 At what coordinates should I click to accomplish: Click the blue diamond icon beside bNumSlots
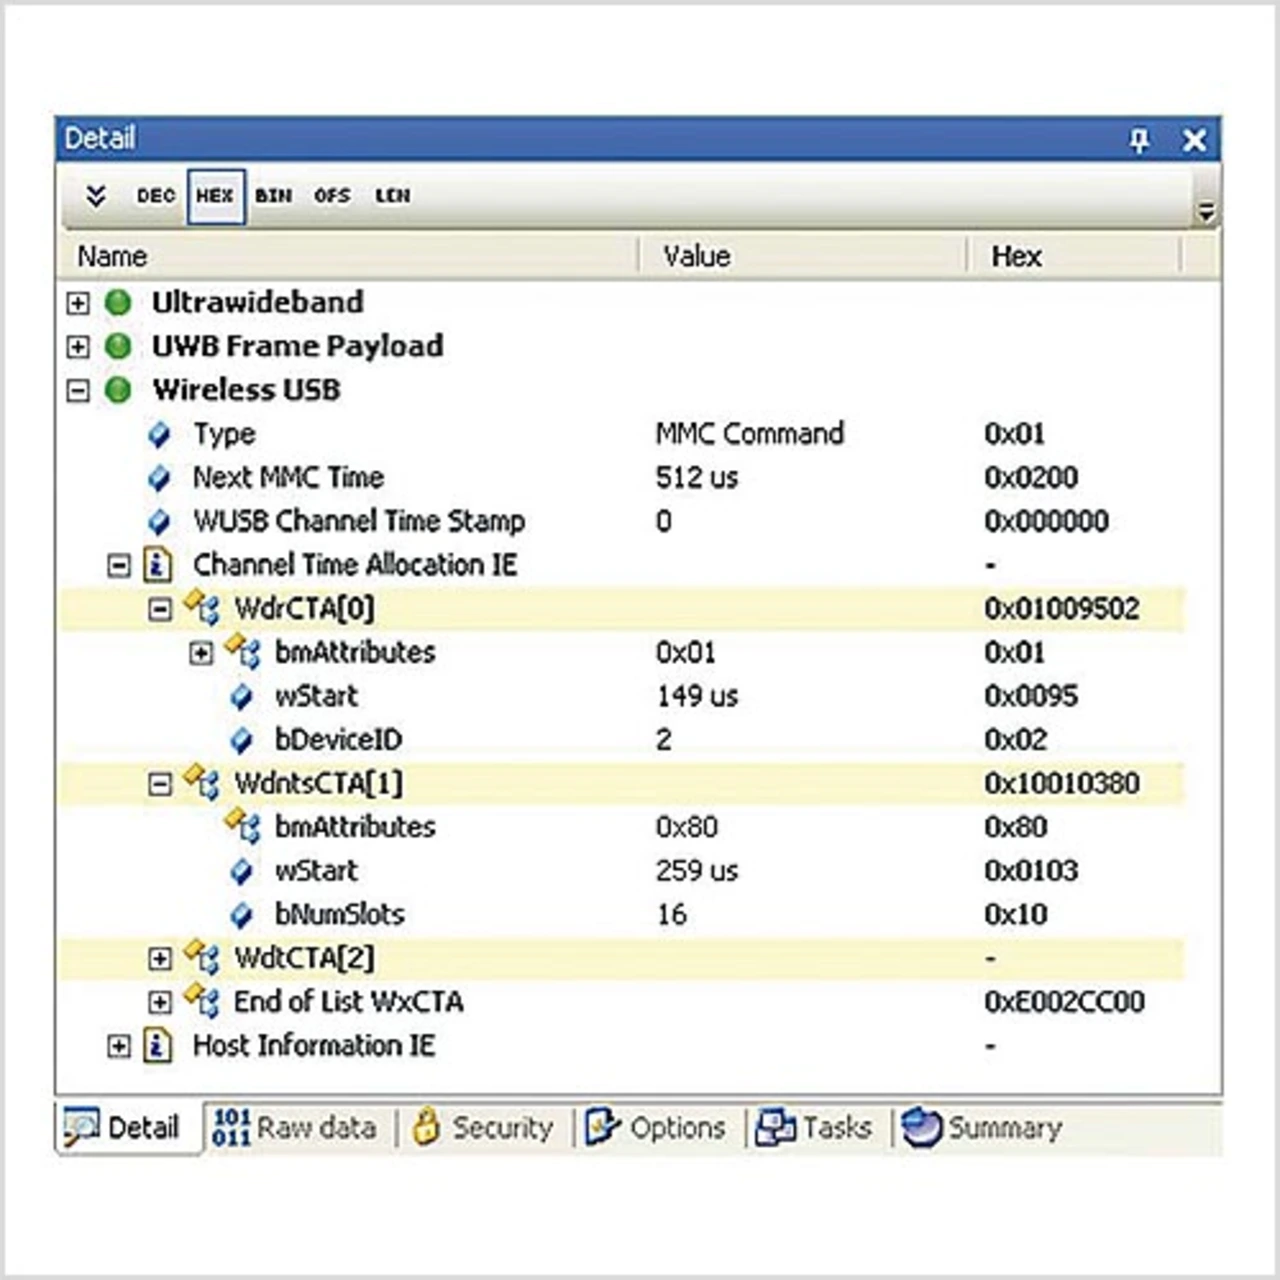coord(241,915)
